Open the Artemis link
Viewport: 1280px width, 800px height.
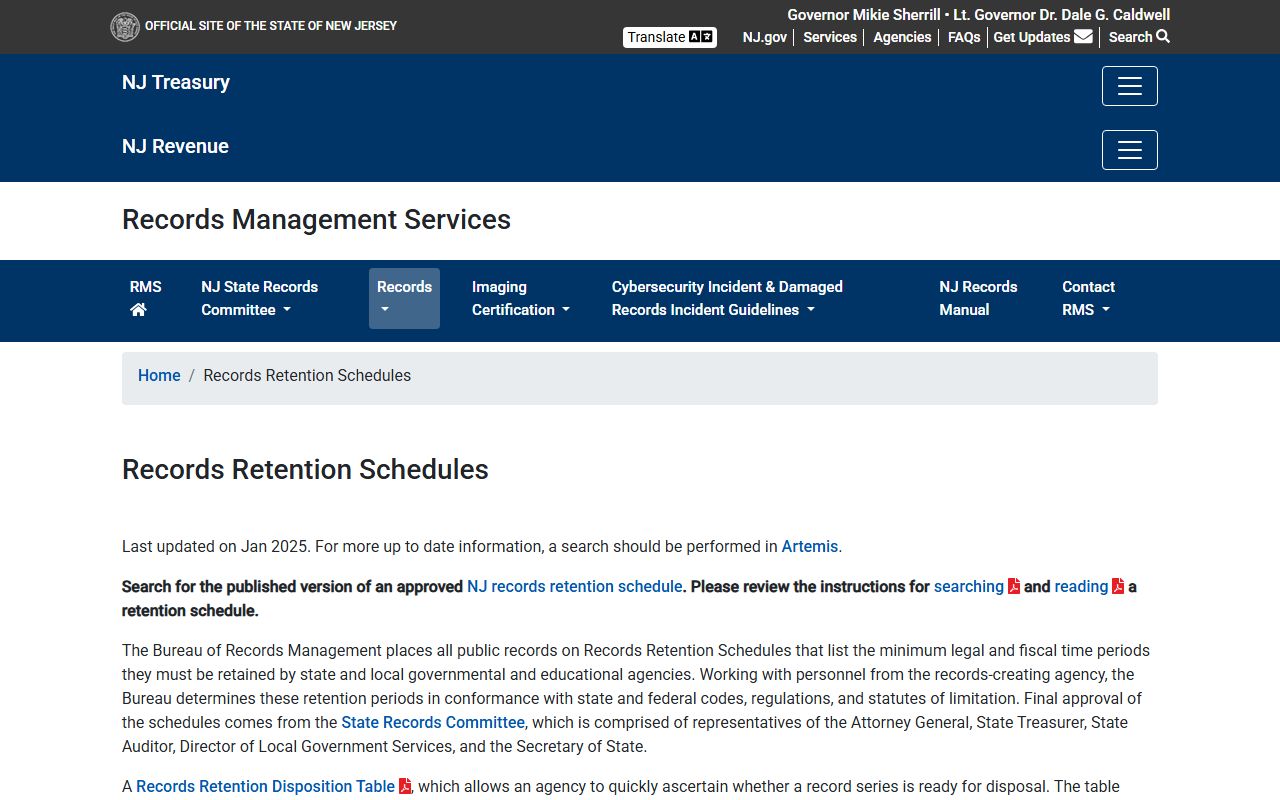(810, 546)
